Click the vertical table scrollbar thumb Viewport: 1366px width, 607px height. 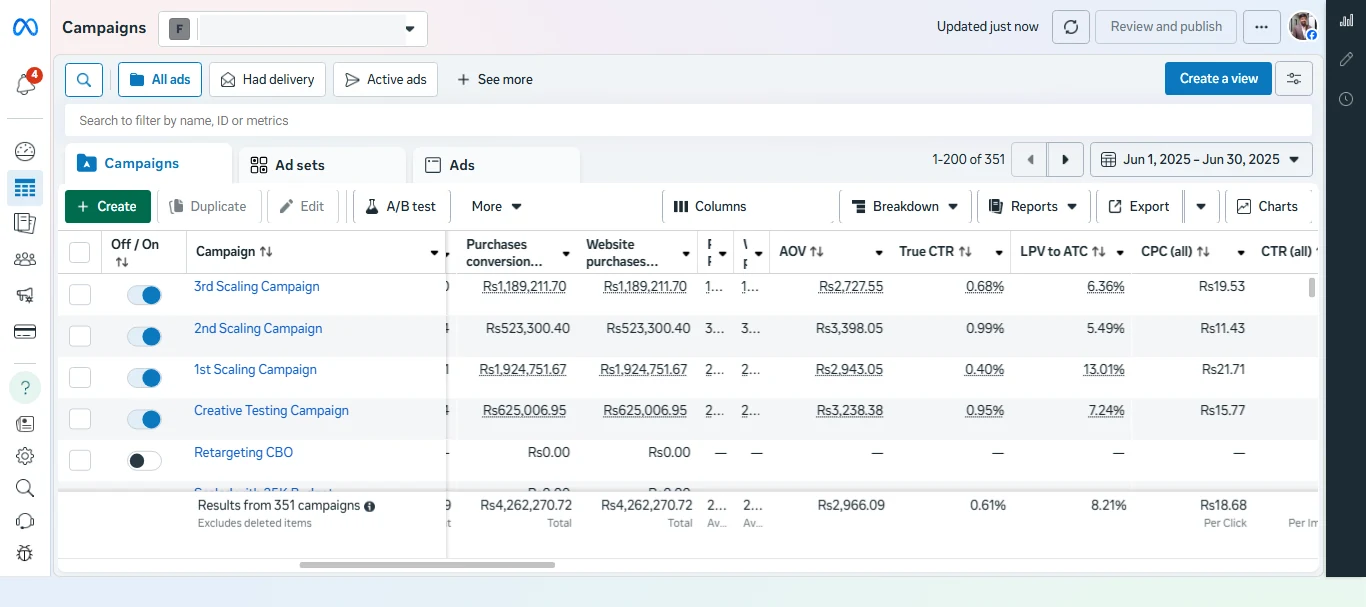coord(1311,288)
